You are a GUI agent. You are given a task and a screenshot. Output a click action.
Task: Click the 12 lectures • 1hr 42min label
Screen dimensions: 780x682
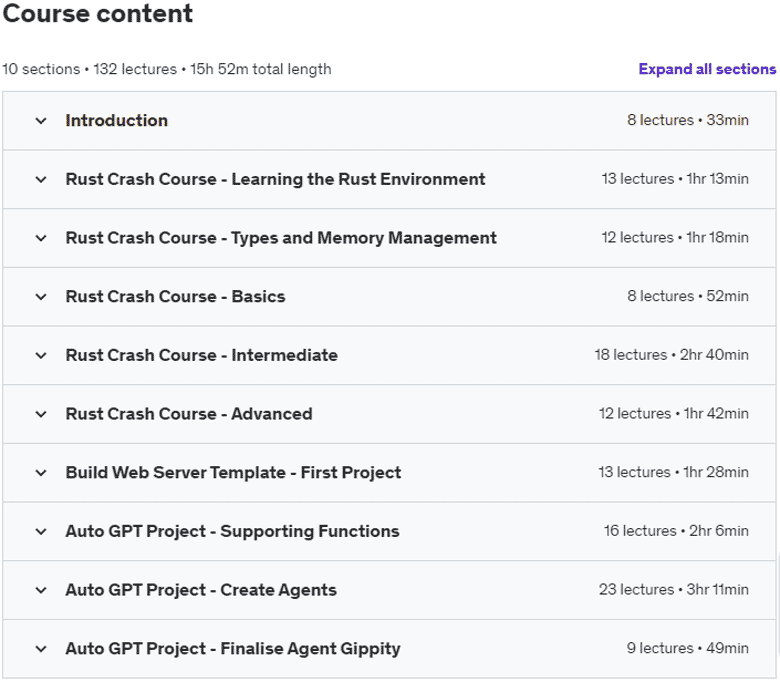click(x=674, y=413)
